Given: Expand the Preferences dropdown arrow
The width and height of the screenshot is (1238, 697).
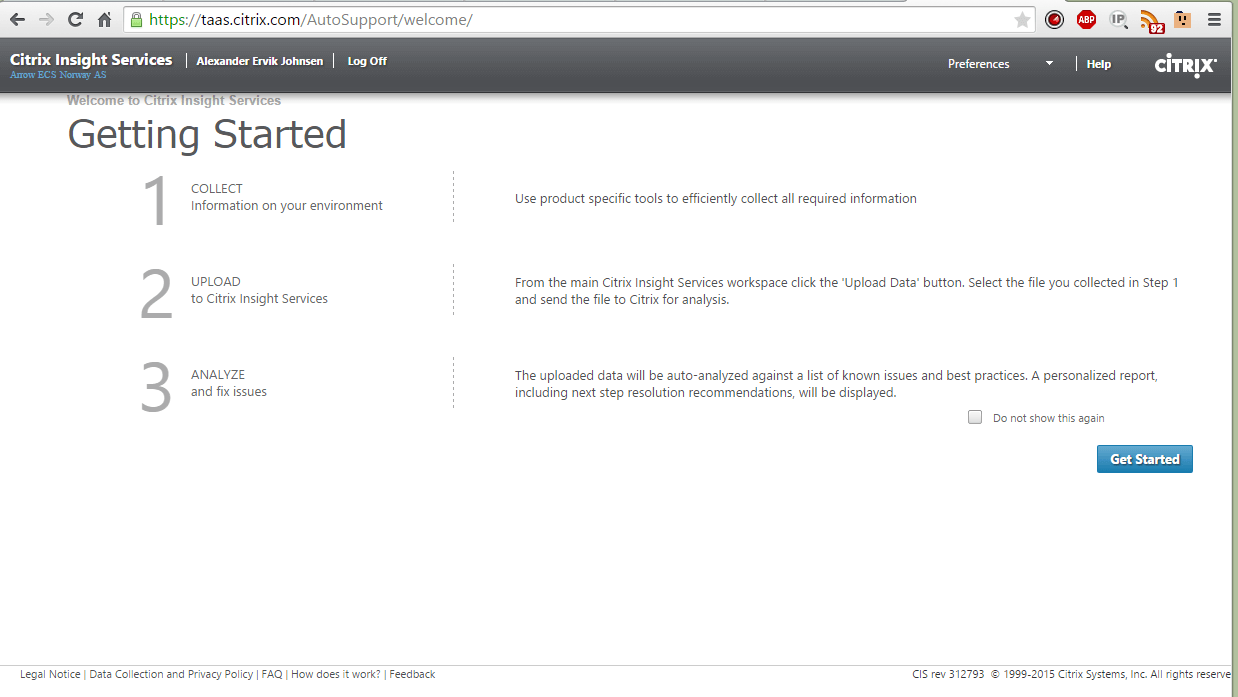Looking at the screenshot, I should [1049, 64].
